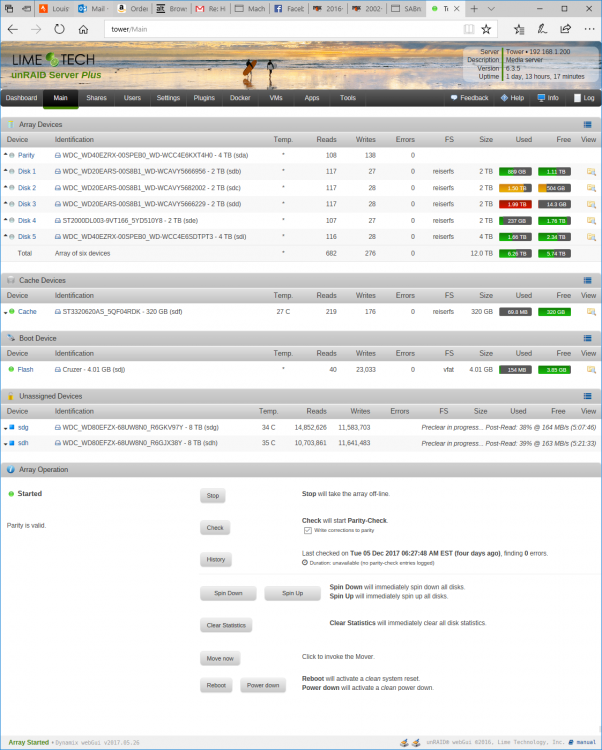Click the drive icon next to Cruzer
The image size is (602, 750).
point(58,370)
